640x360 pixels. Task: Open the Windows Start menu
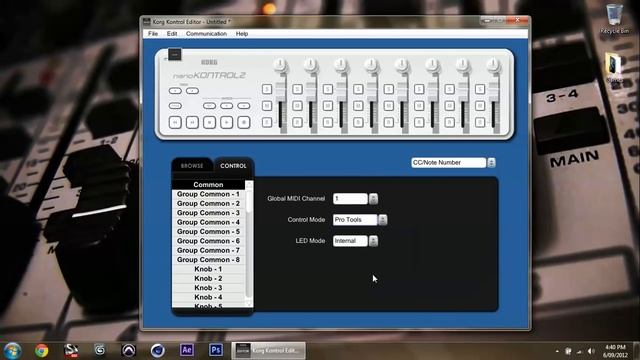[12, 351]
